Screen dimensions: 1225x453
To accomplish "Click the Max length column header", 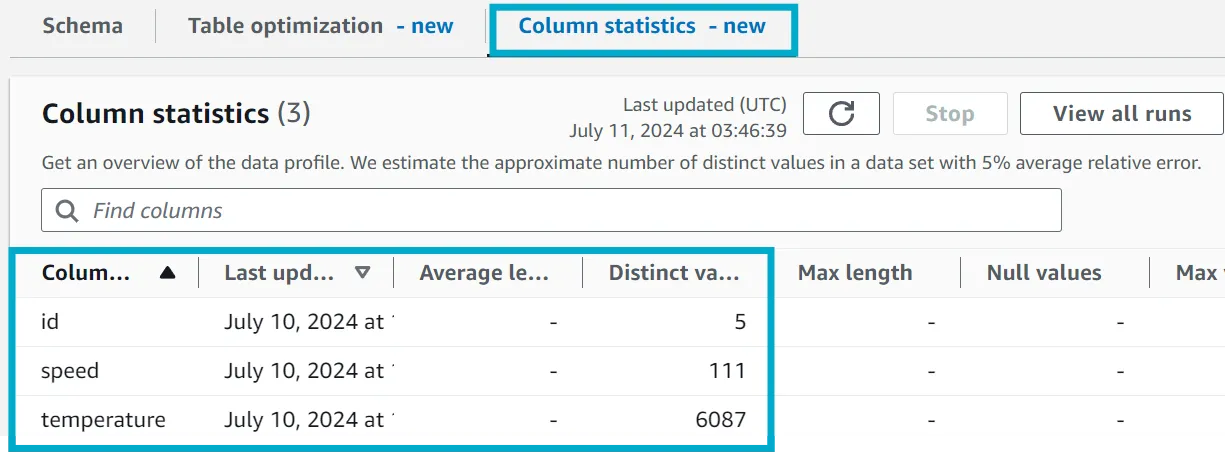I will click(x=855, y=273).
